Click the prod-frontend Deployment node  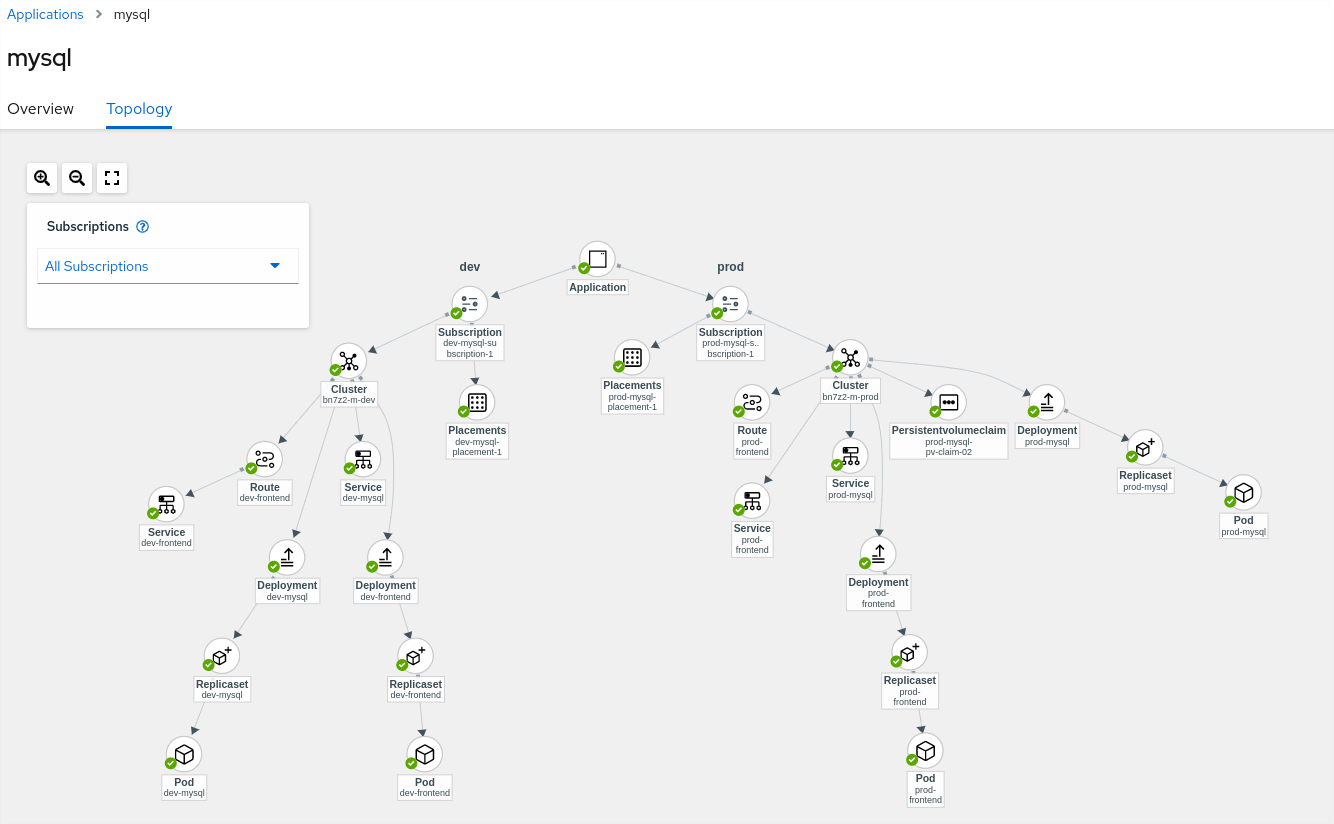pyautogui.click(x=878, y=554)
